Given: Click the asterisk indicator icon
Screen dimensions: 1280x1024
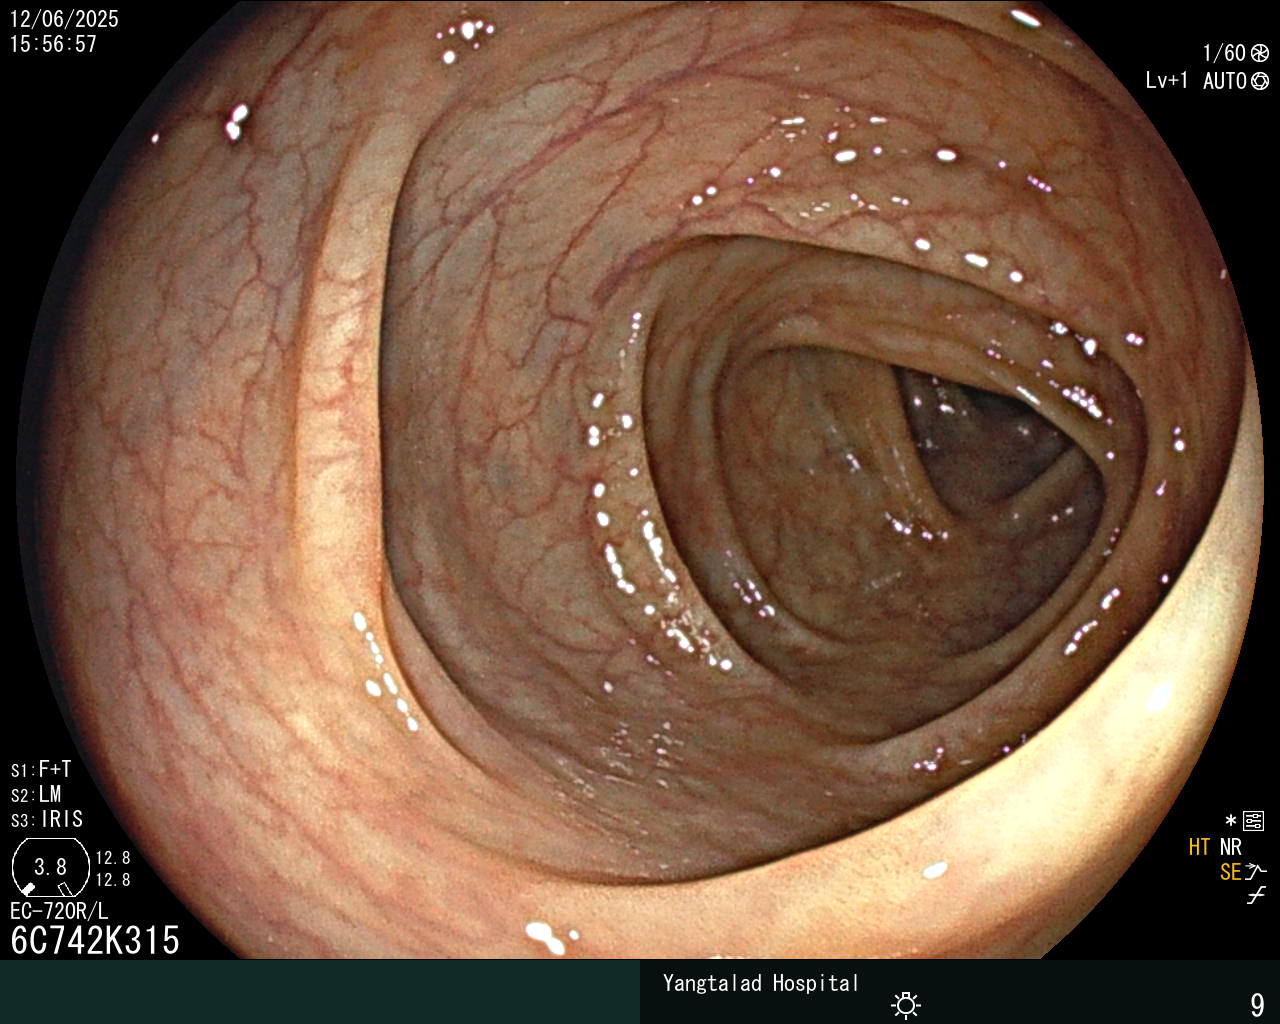Looking at the screenshot, I should pyautogui.click(x=1231, y=822).
